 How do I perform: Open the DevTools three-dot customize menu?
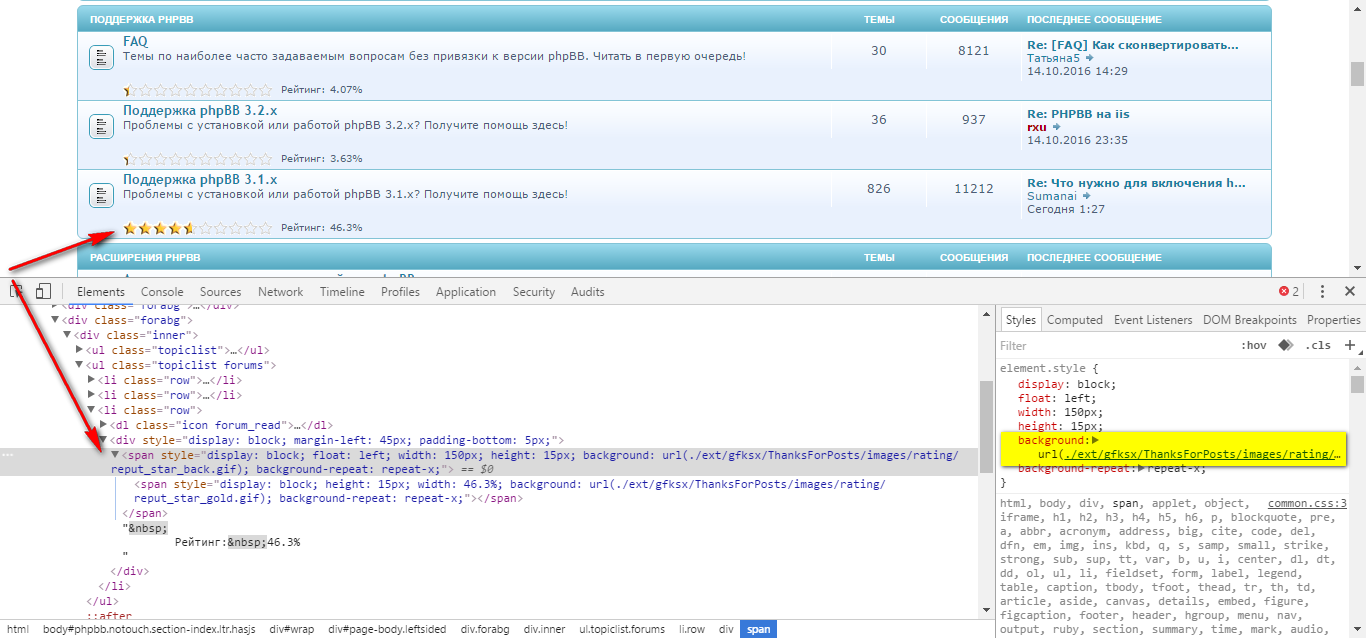1322,291
